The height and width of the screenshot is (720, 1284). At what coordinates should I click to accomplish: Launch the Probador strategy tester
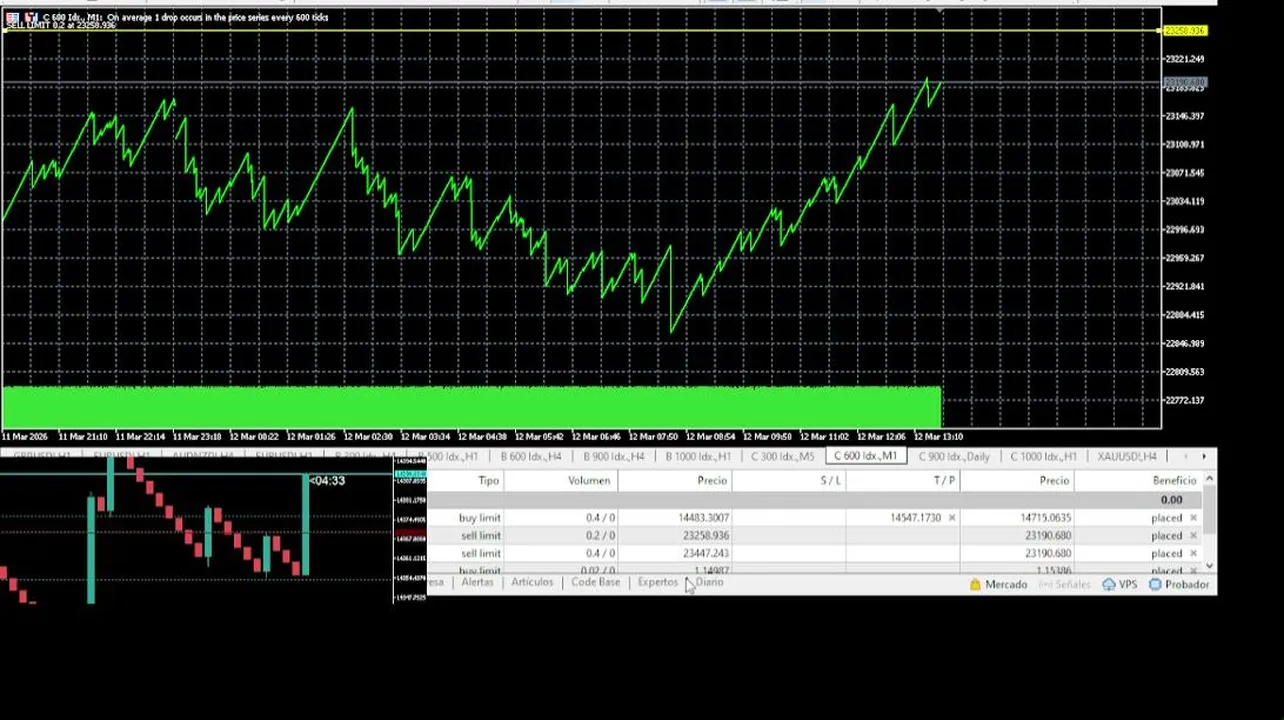[x=1179, y=584]
